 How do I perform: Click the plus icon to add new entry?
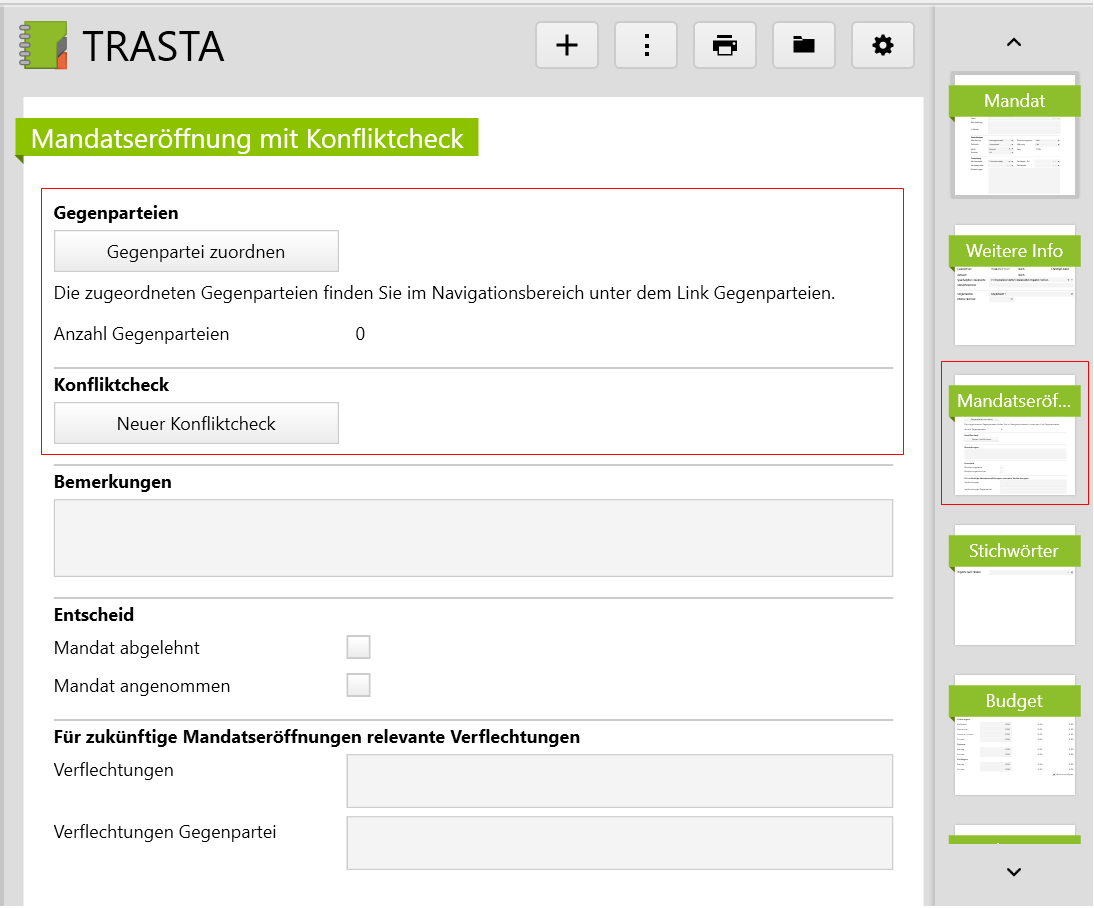point(567,45)
